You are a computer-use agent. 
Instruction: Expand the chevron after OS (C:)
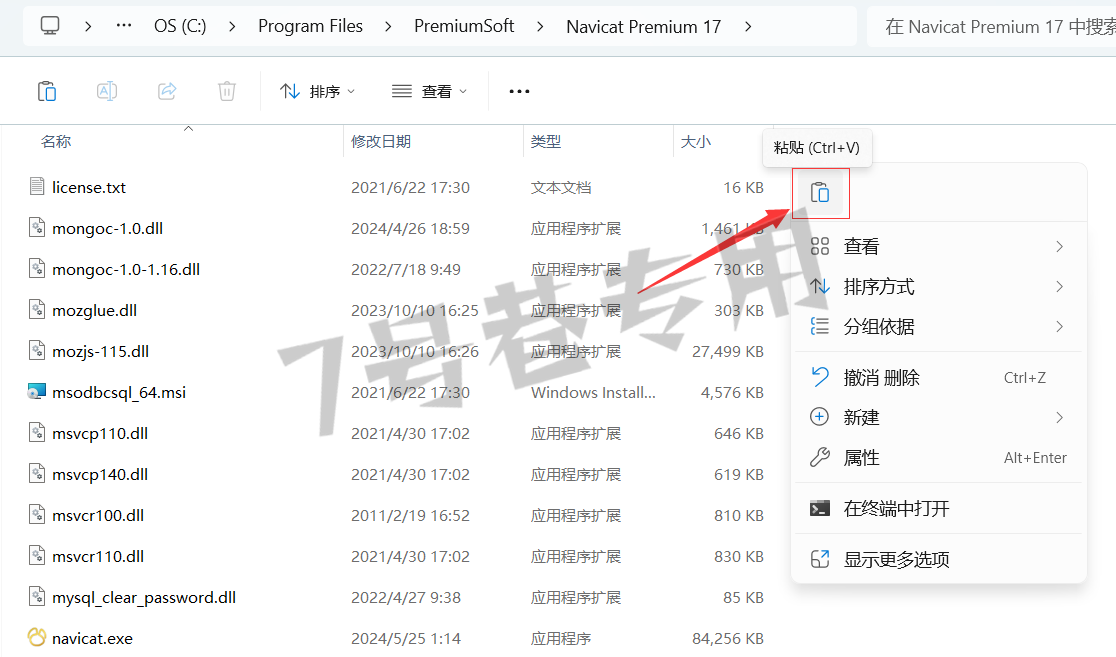233,26
